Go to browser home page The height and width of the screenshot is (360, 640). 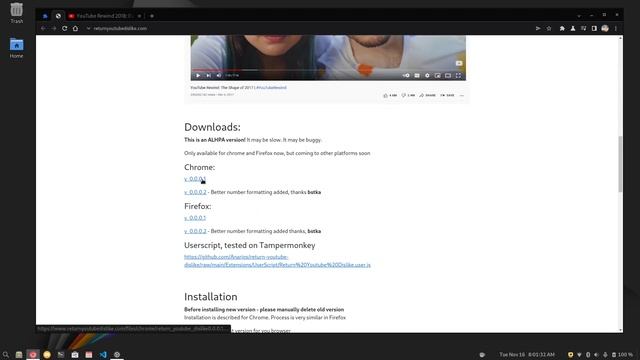[75, 29]
